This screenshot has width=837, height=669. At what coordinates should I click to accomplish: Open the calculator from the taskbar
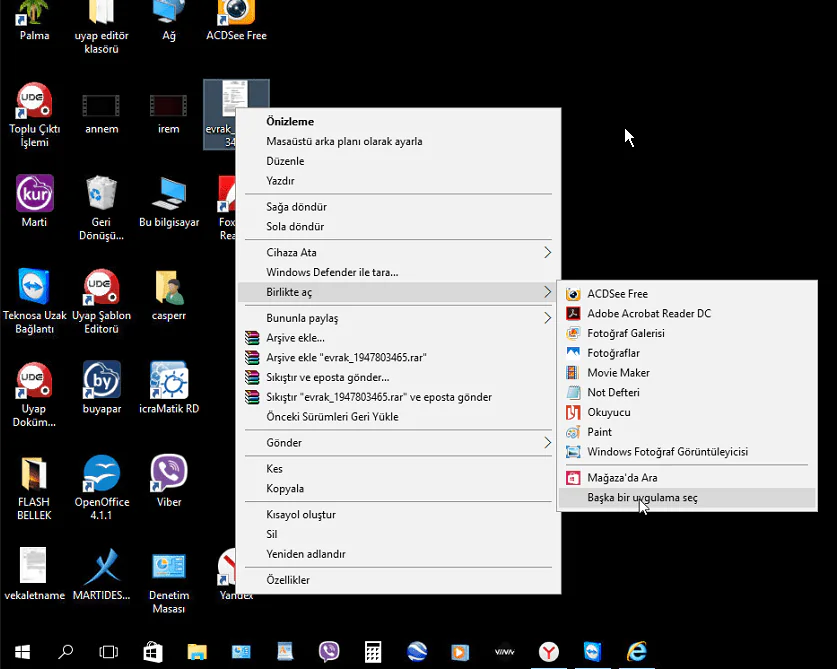373,652
